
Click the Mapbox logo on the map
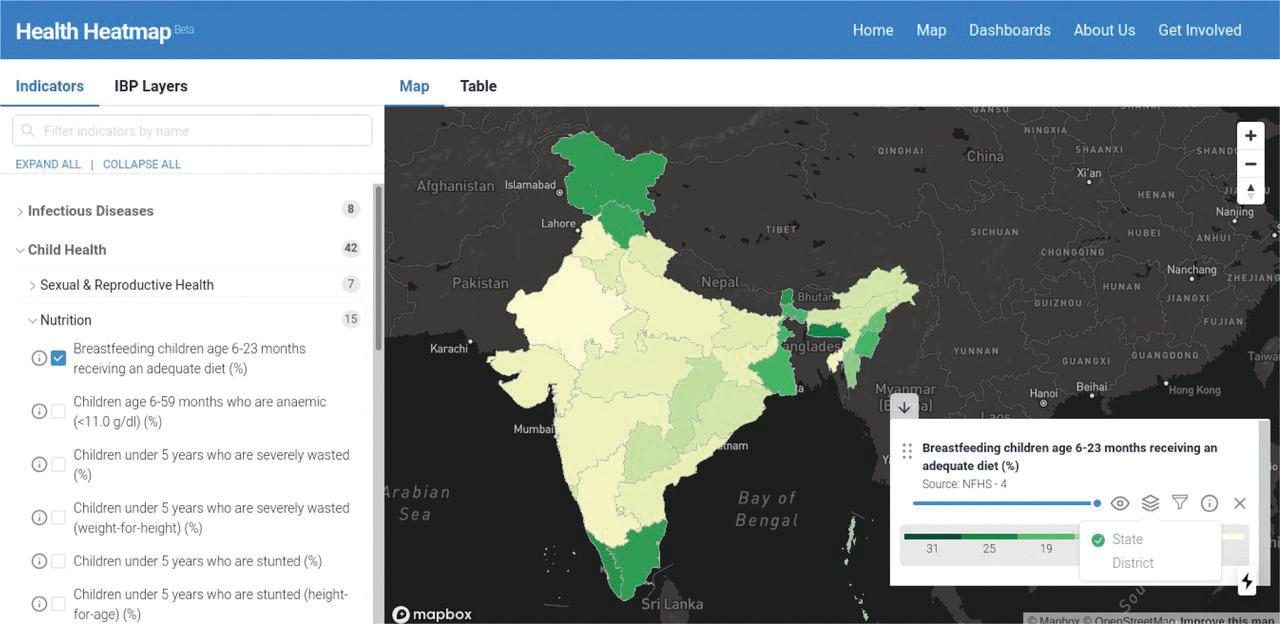coord(432,615)
